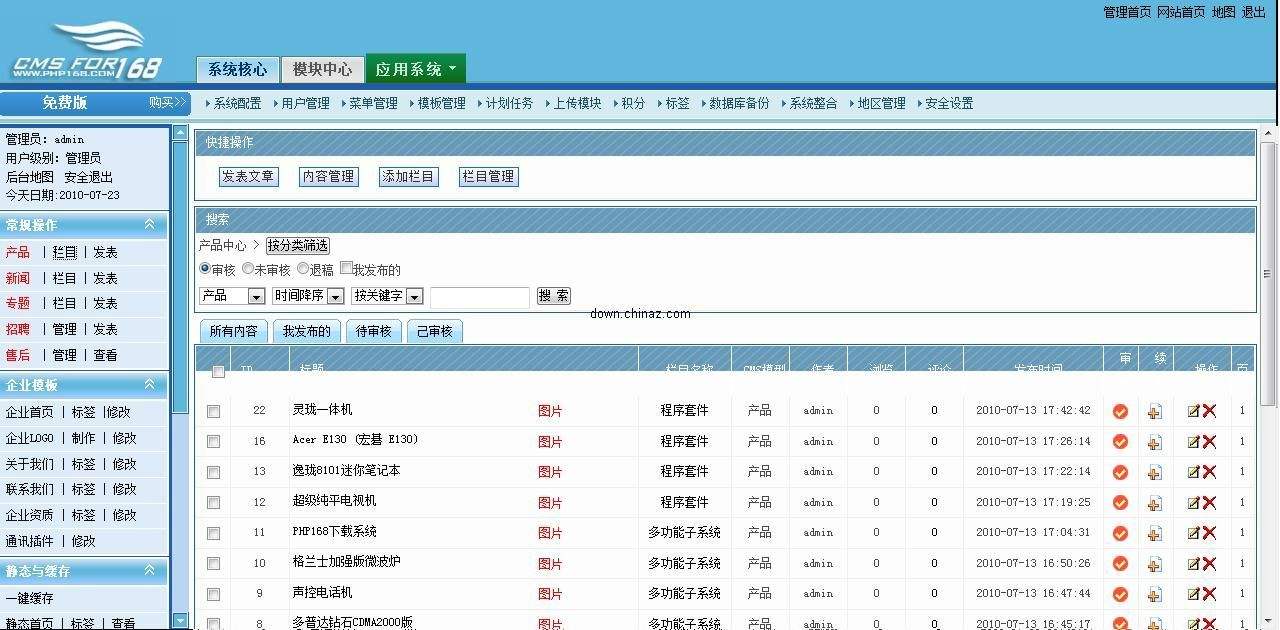Image resolution: width=1280 pixels, height=630 pixels.
Task: Click the CMS FOR 168 logo
Action: (x=86, y=52)
